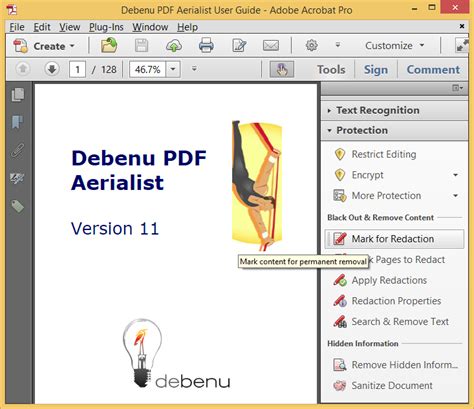Screen dimensions: 474x409
Task: Click the Print icon
Action: 206,46
